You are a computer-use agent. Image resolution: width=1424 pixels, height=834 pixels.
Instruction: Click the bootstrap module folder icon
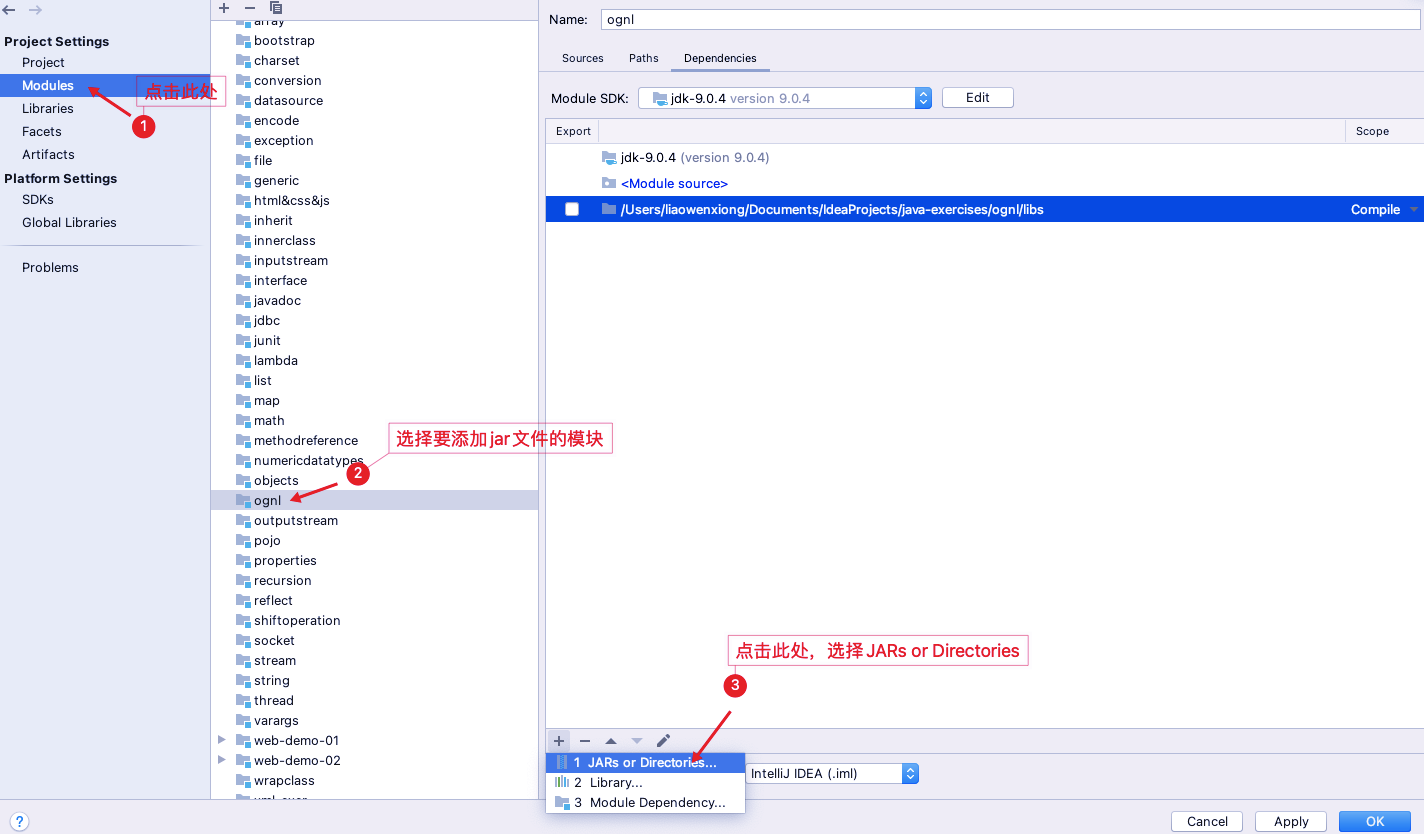point(243,41)
